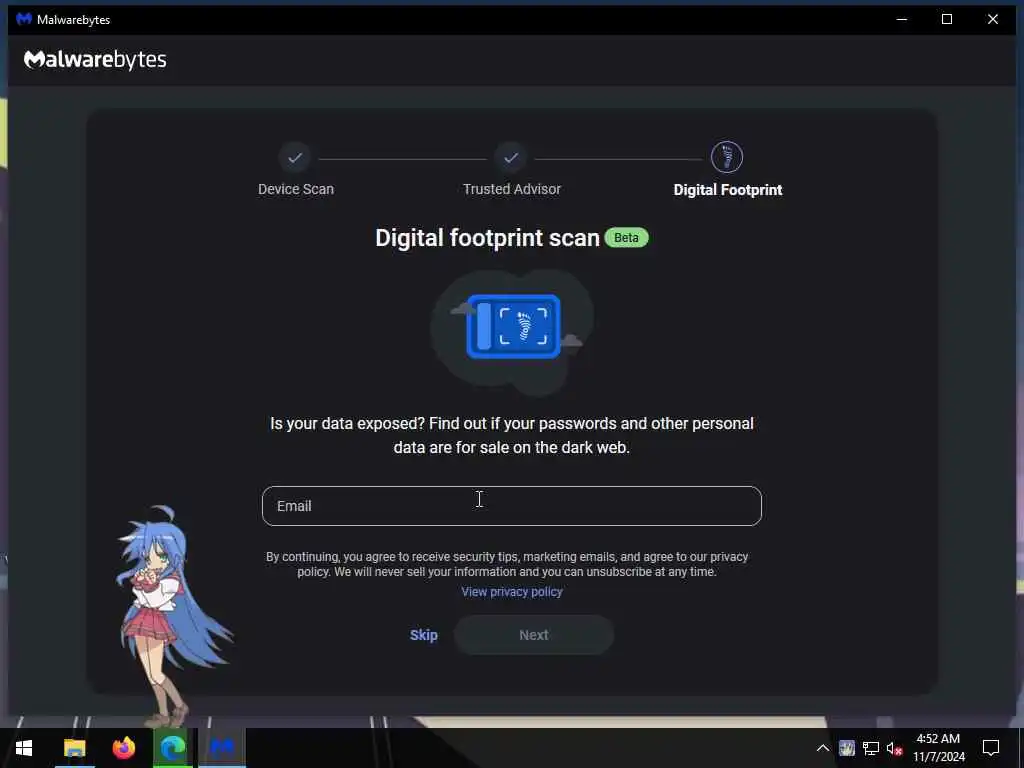Click the Next button
Screen dimensions: 1024x768
point(534,635)
